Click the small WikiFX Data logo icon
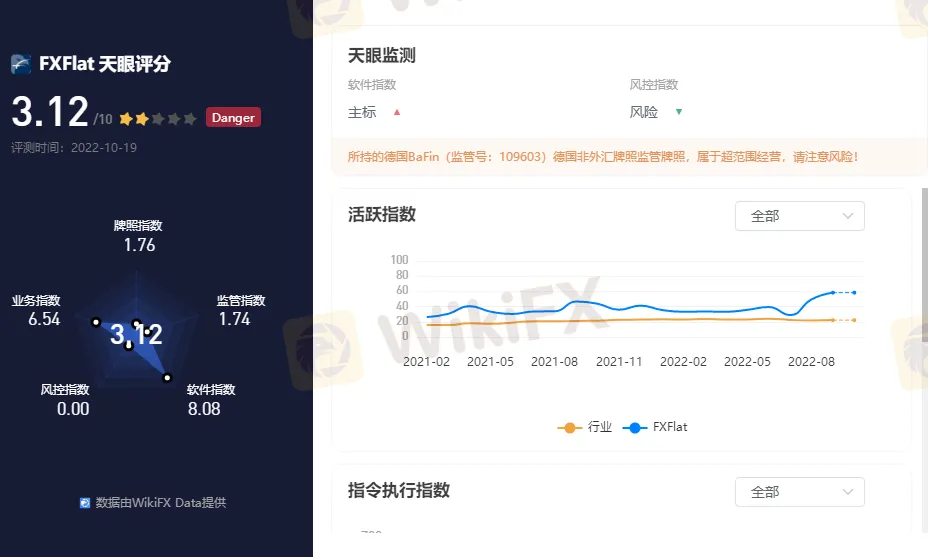 [x=85, y=503]
